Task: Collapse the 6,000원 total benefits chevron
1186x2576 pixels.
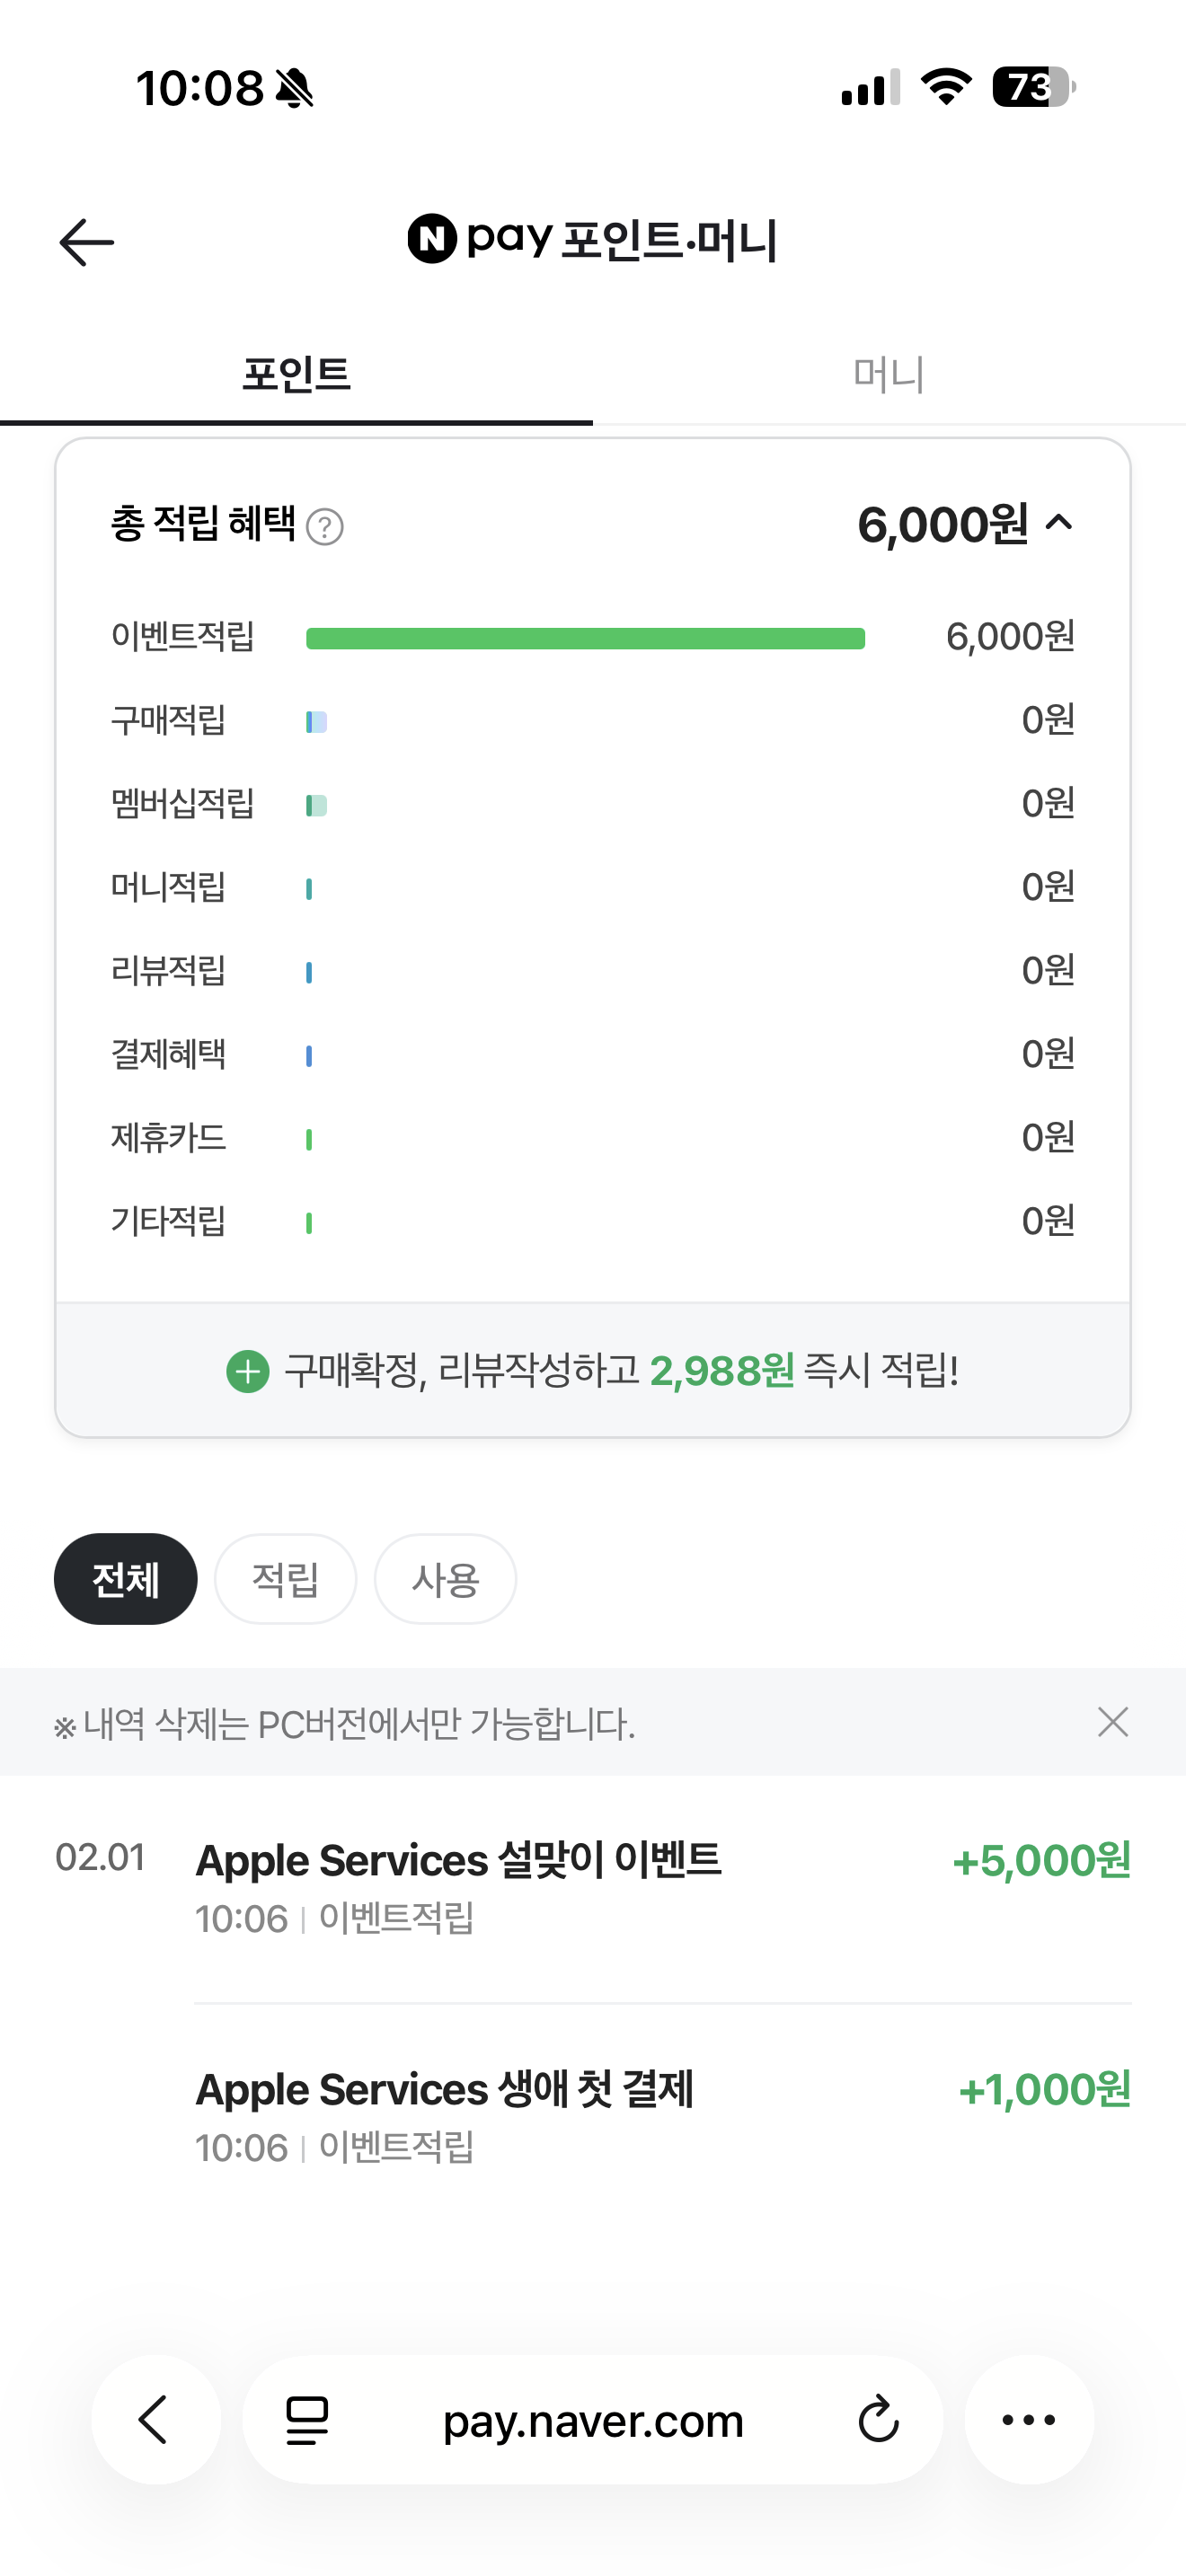Action: click(x=1059, y=523)
